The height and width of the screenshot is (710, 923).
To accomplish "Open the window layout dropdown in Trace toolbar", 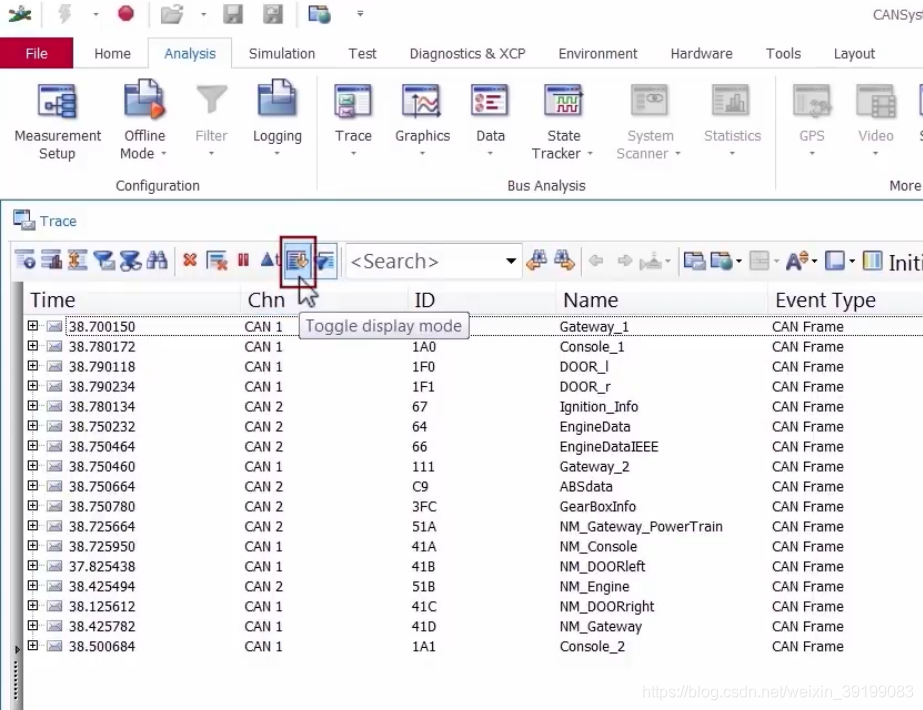I will point(852,261).
